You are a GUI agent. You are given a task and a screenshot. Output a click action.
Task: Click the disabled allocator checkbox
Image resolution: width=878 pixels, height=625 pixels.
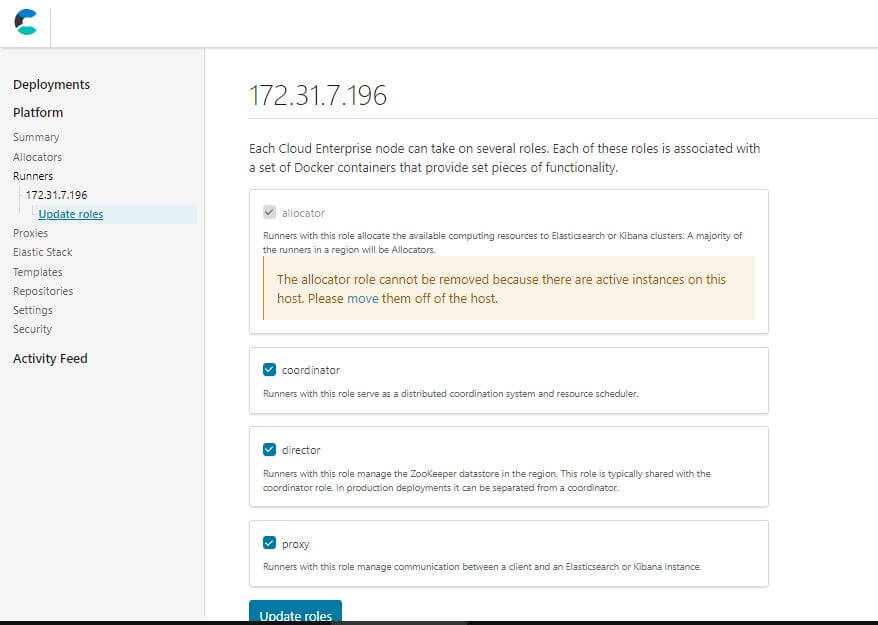click(269, 213)
